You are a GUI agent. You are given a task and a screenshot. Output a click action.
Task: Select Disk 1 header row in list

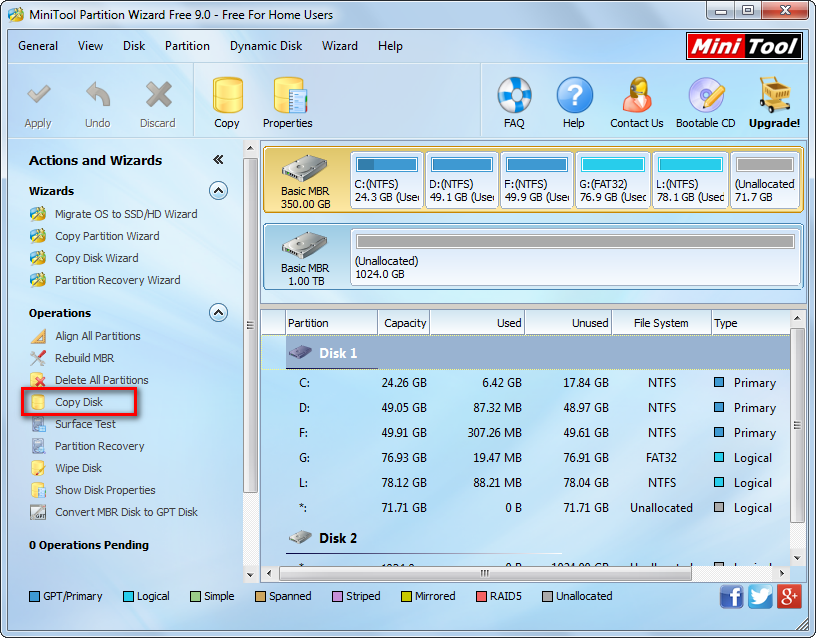click(x=526, y=353)
